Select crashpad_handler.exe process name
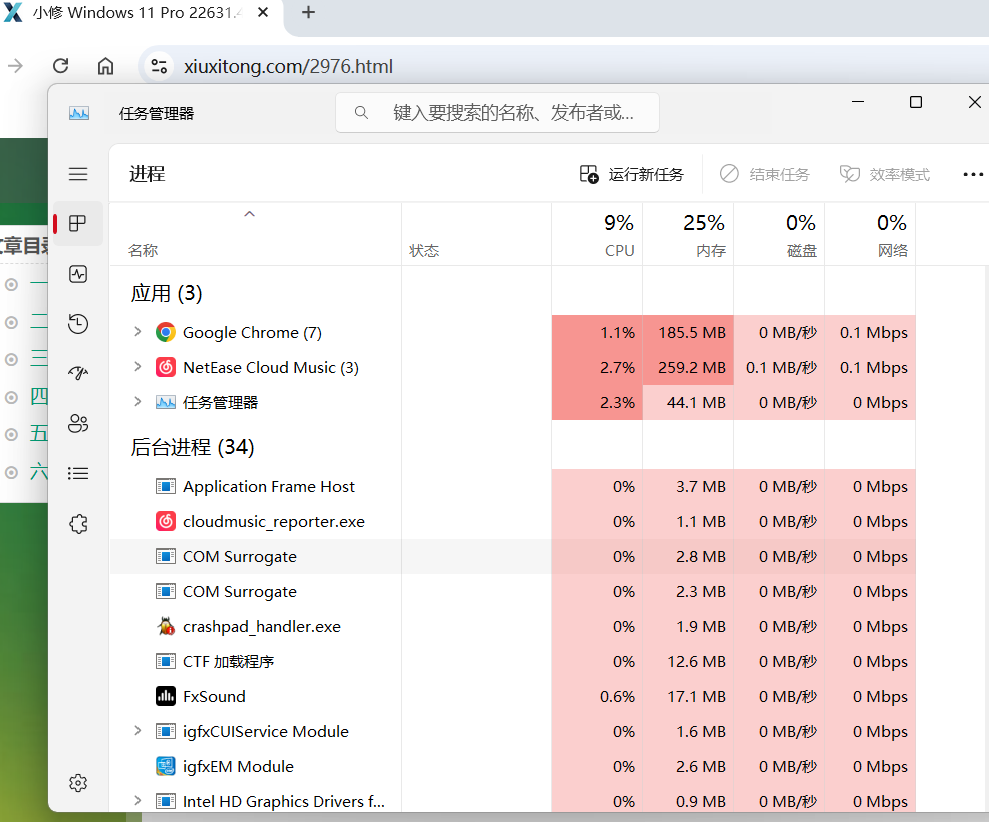Screen dimensions: 989x822 point(262,626)
